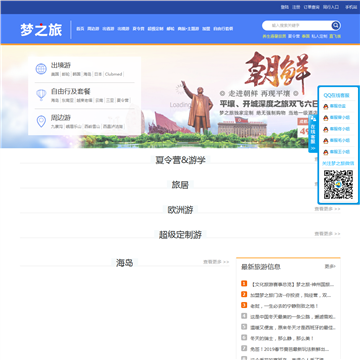Click the 关注梦之旅微信 label
Screen dimensions: 360x360
coord(338,163)
